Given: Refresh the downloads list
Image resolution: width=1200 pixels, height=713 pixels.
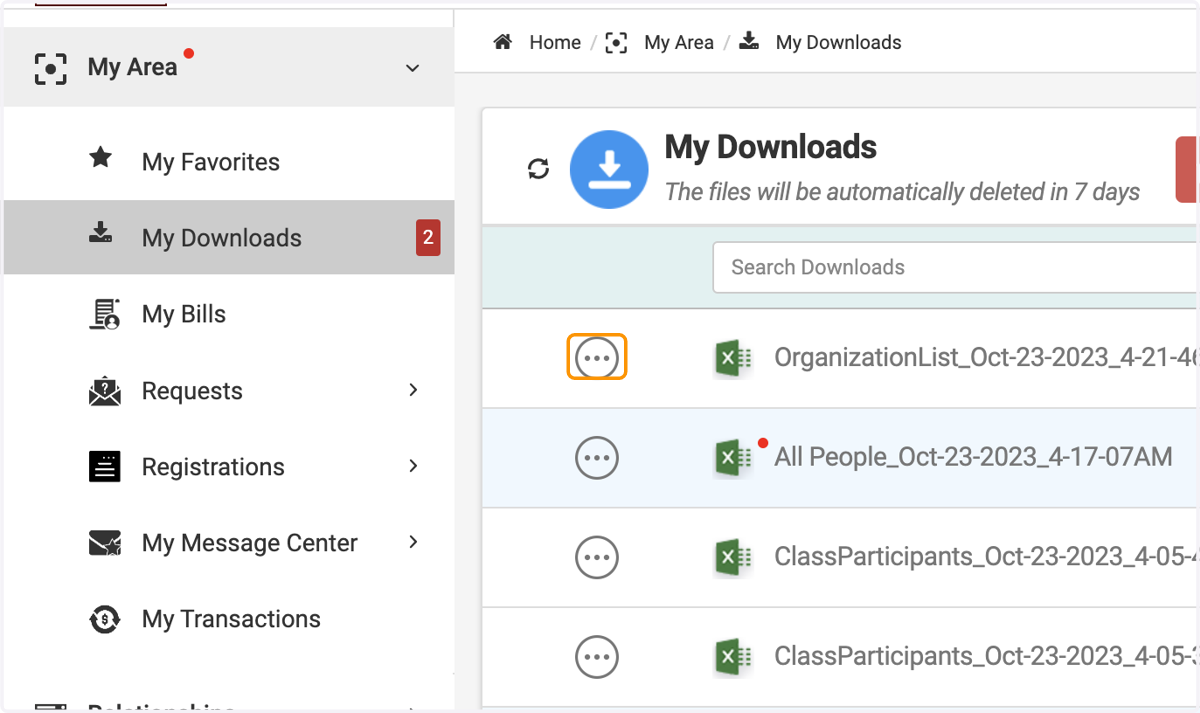Looking at the screenshot, I should [538, 169].
